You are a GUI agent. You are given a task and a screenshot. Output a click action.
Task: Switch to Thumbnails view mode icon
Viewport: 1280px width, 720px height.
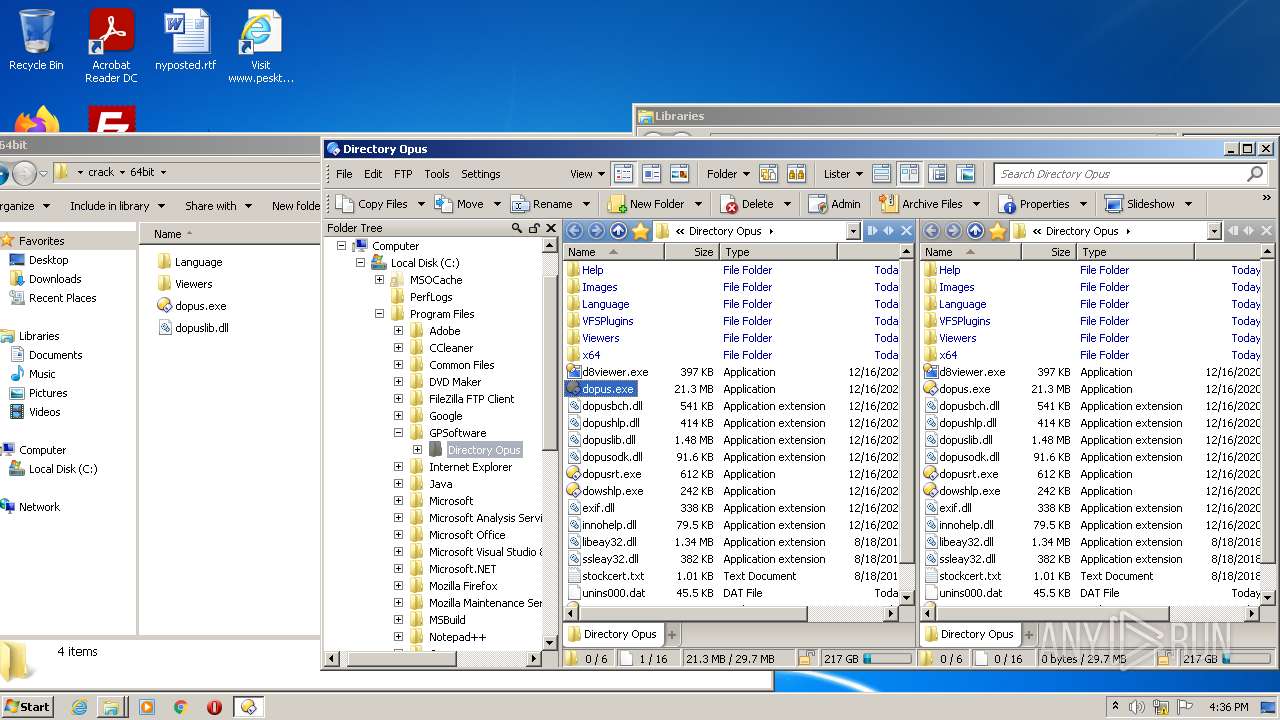pyautogui.click(x=679, y=174)
